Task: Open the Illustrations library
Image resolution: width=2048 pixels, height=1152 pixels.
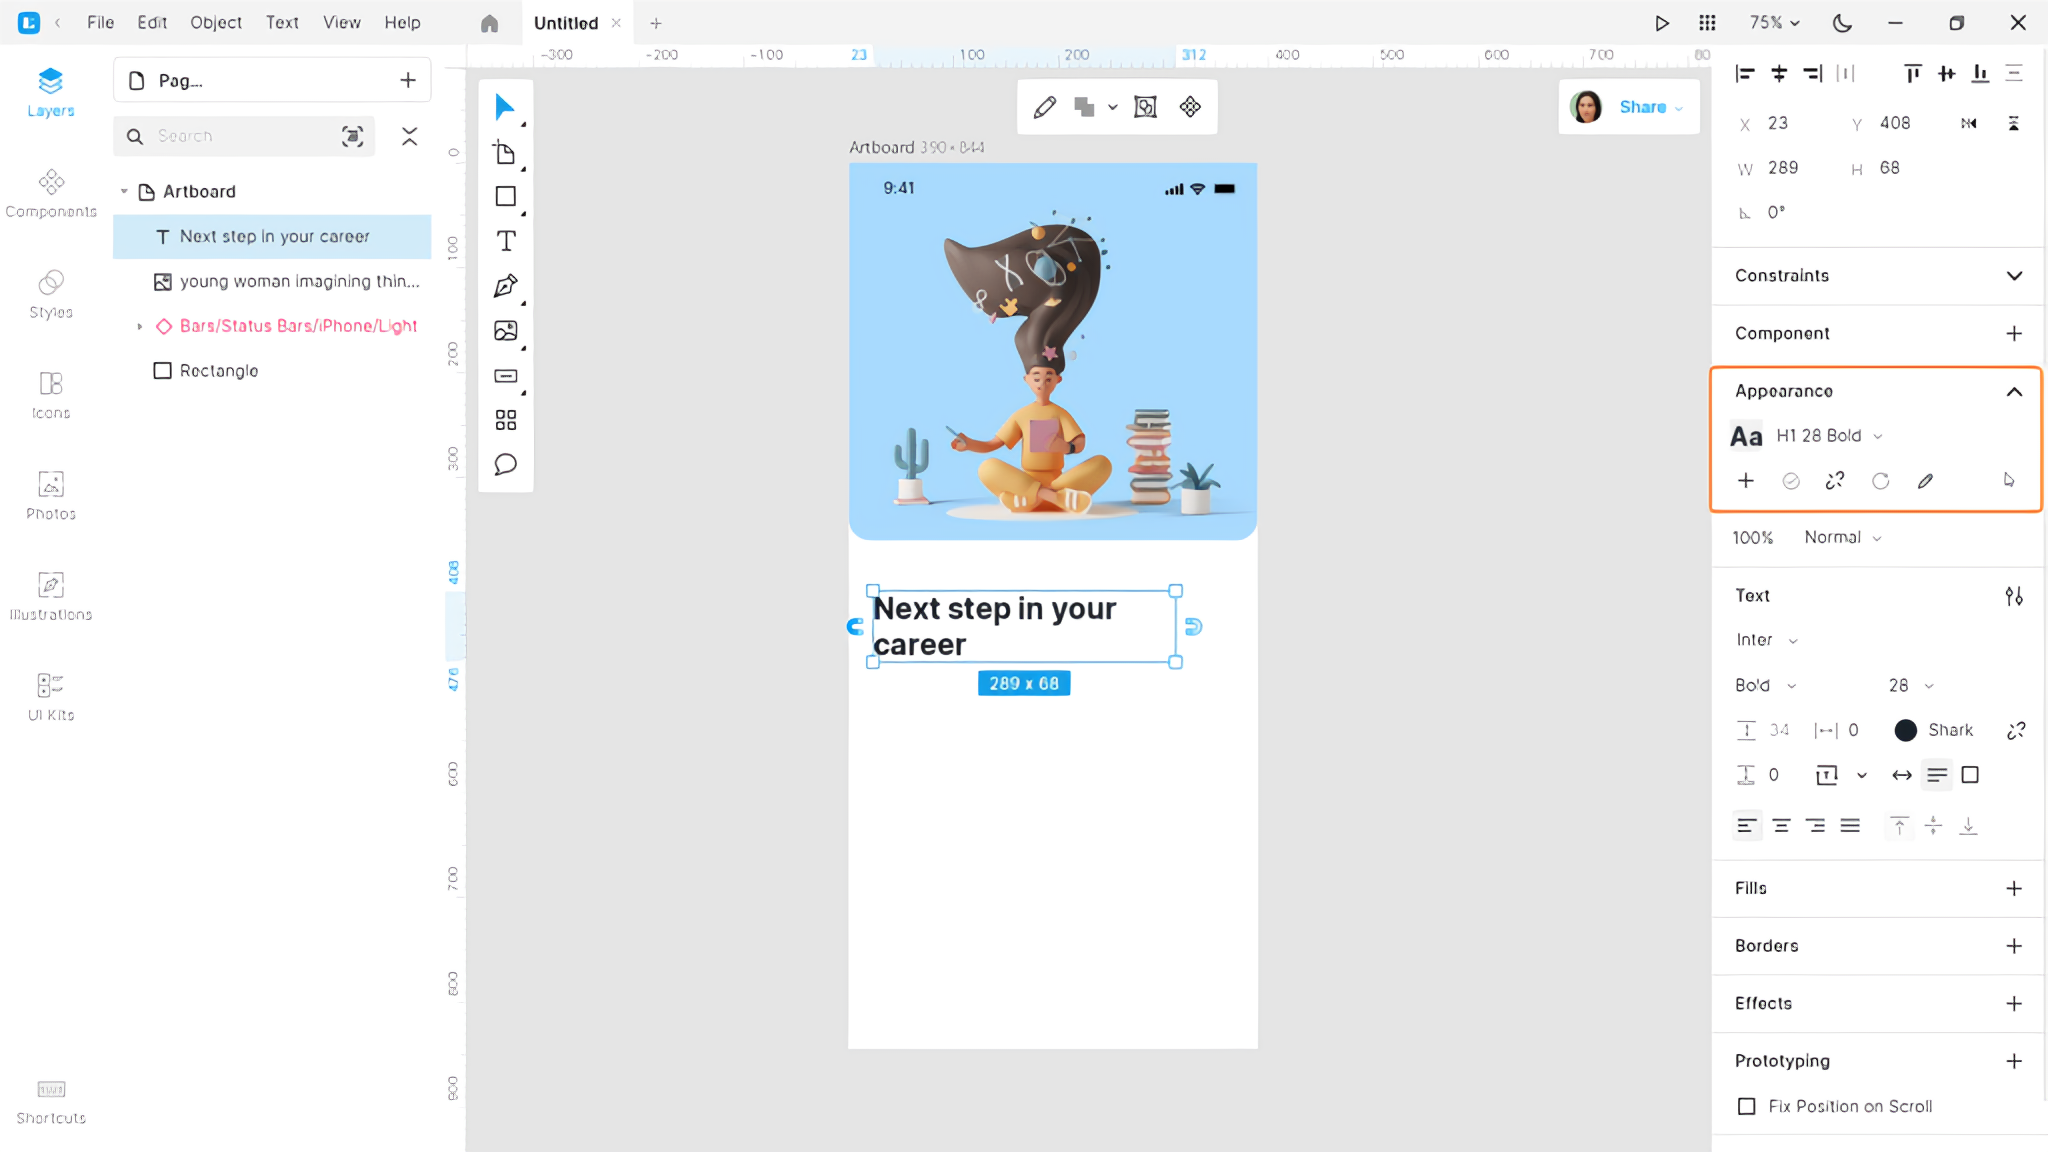Action: 51,595
